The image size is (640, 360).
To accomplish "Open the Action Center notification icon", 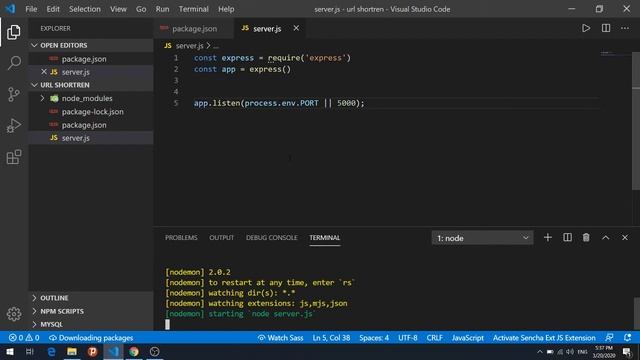I will point(627,351).
